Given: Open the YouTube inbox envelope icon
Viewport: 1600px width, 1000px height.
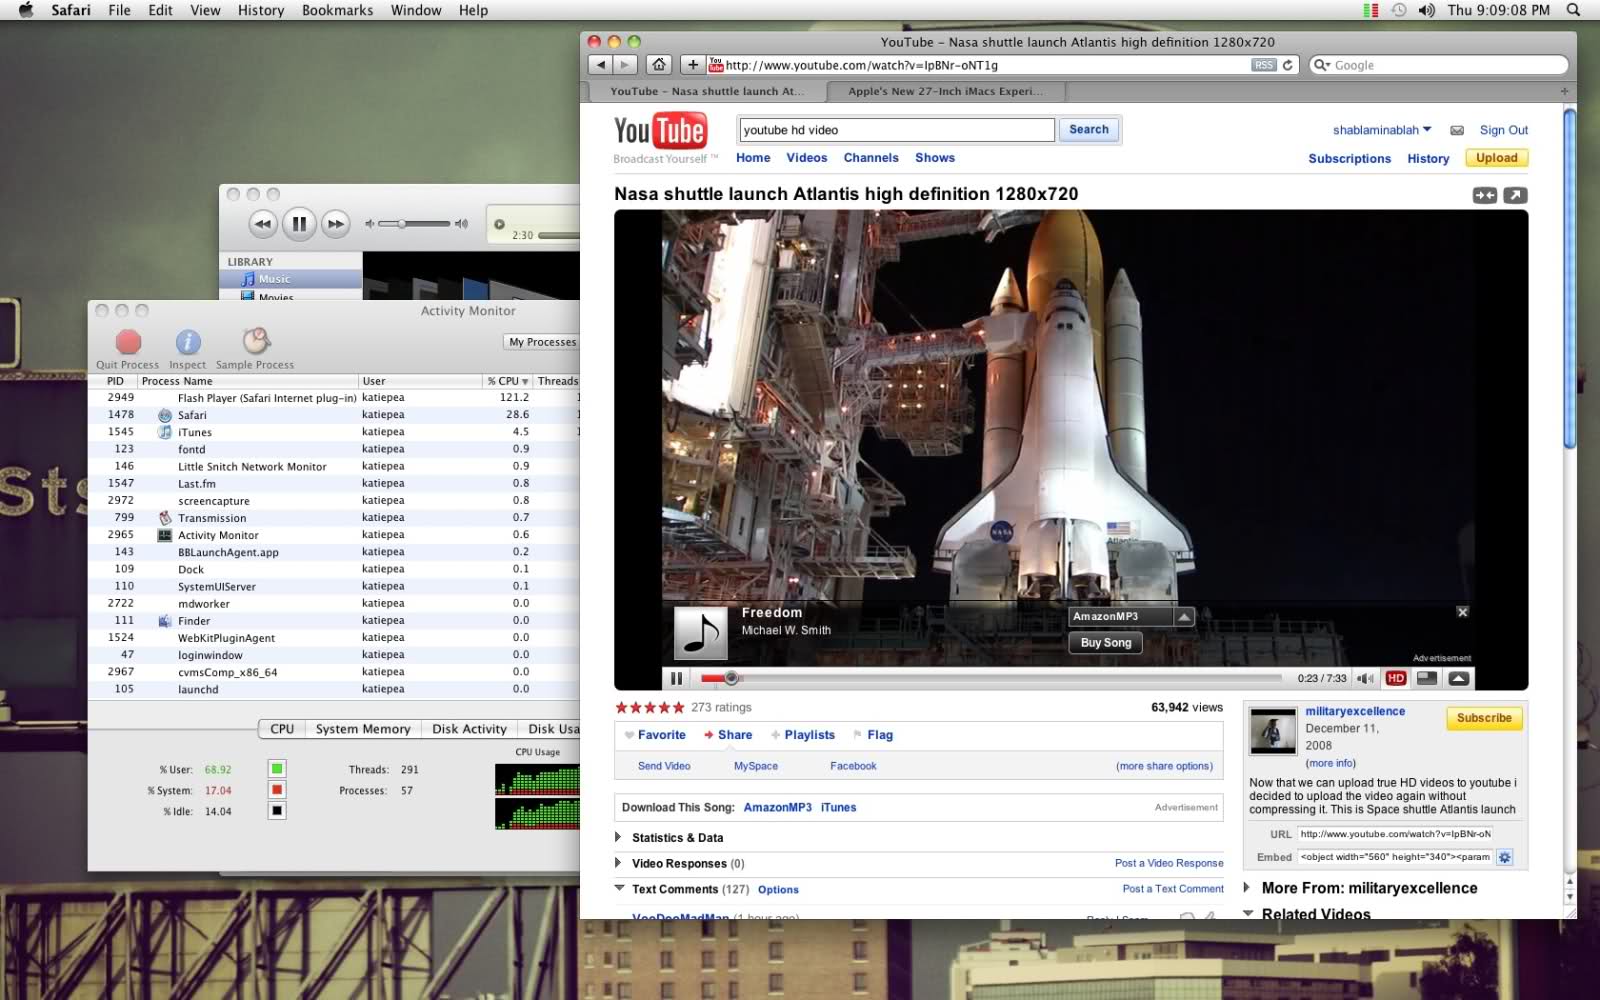Looking at the screenshot, I should (1457, 130).
